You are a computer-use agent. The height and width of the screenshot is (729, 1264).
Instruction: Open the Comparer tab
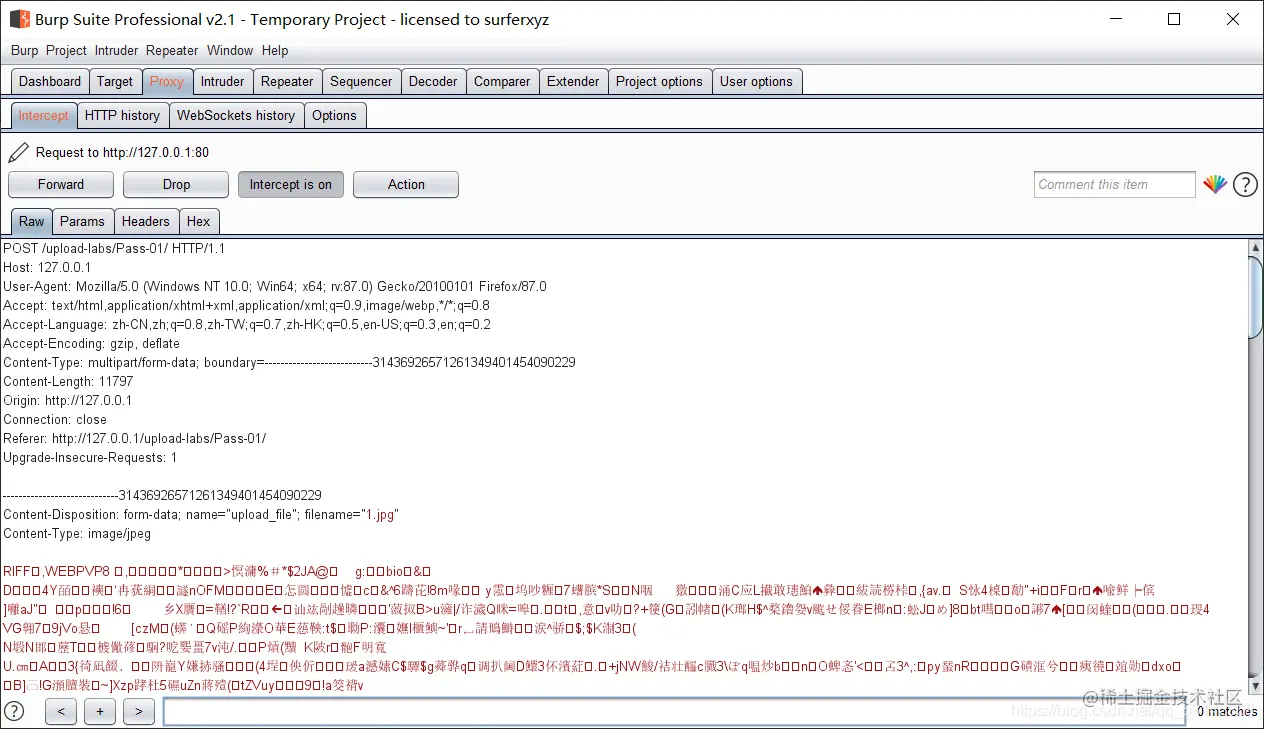coord(502,81)
